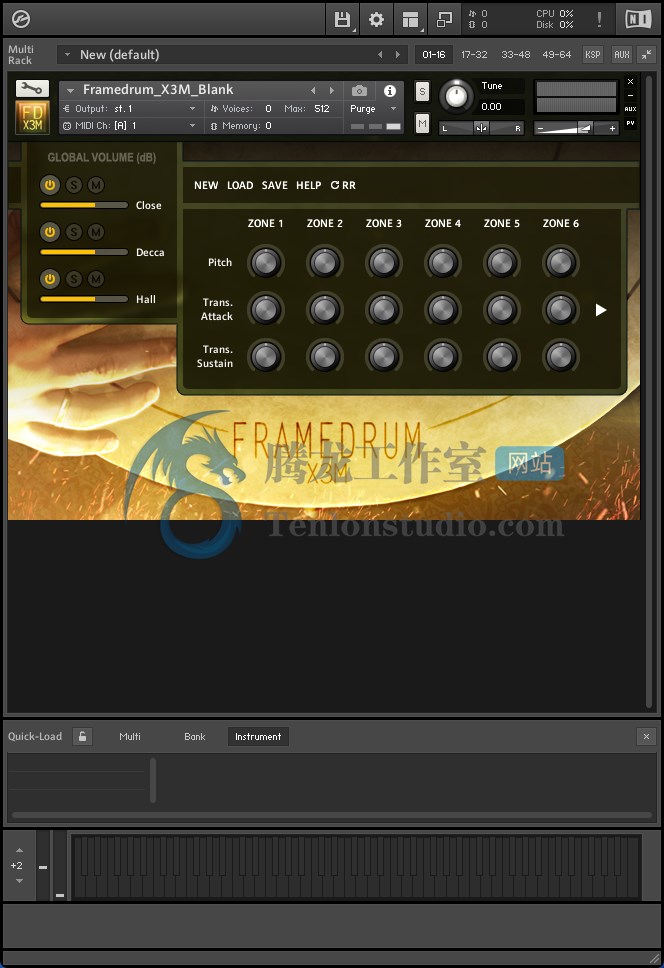Adjust the Hall volume slider
The height and width of the screenshot is (968, 664).
84,299
